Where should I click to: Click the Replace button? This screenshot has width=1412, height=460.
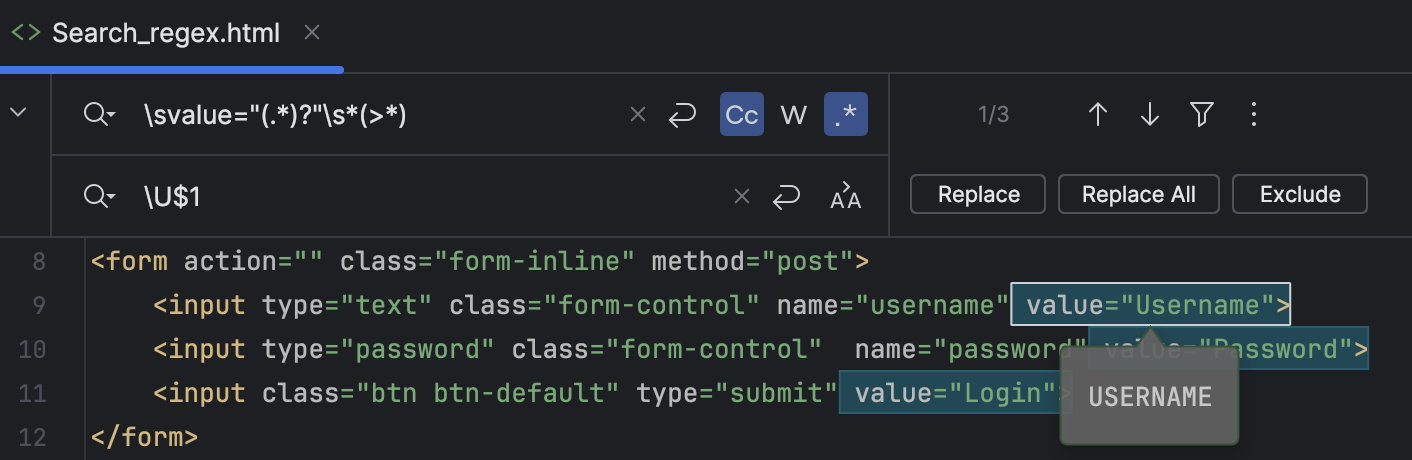click(x=978, y=194)
